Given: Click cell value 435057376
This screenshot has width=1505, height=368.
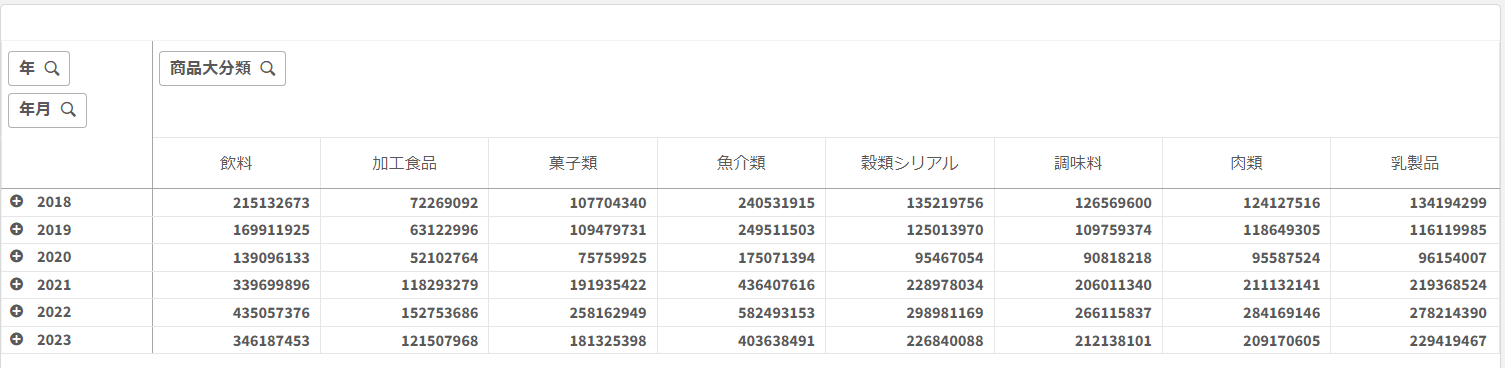Looking at the screenshot, I should click(x=271, y=312).
